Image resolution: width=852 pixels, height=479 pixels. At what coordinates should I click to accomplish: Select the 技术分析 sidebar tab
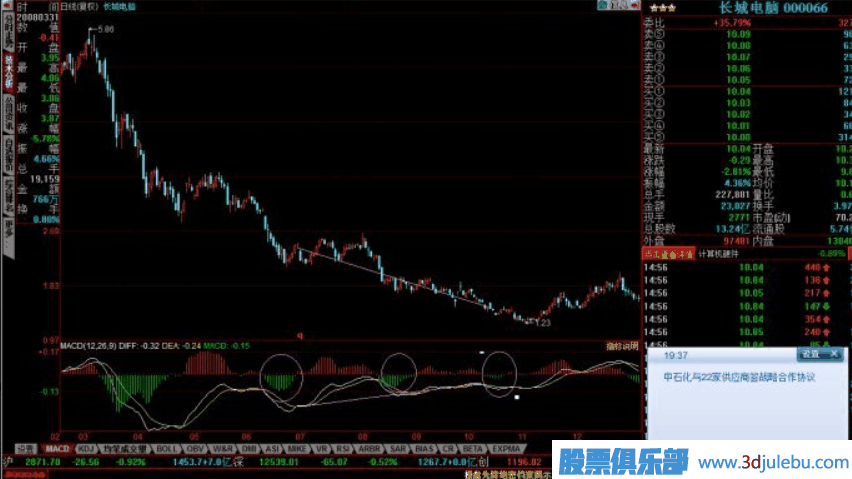click(8, 72)
